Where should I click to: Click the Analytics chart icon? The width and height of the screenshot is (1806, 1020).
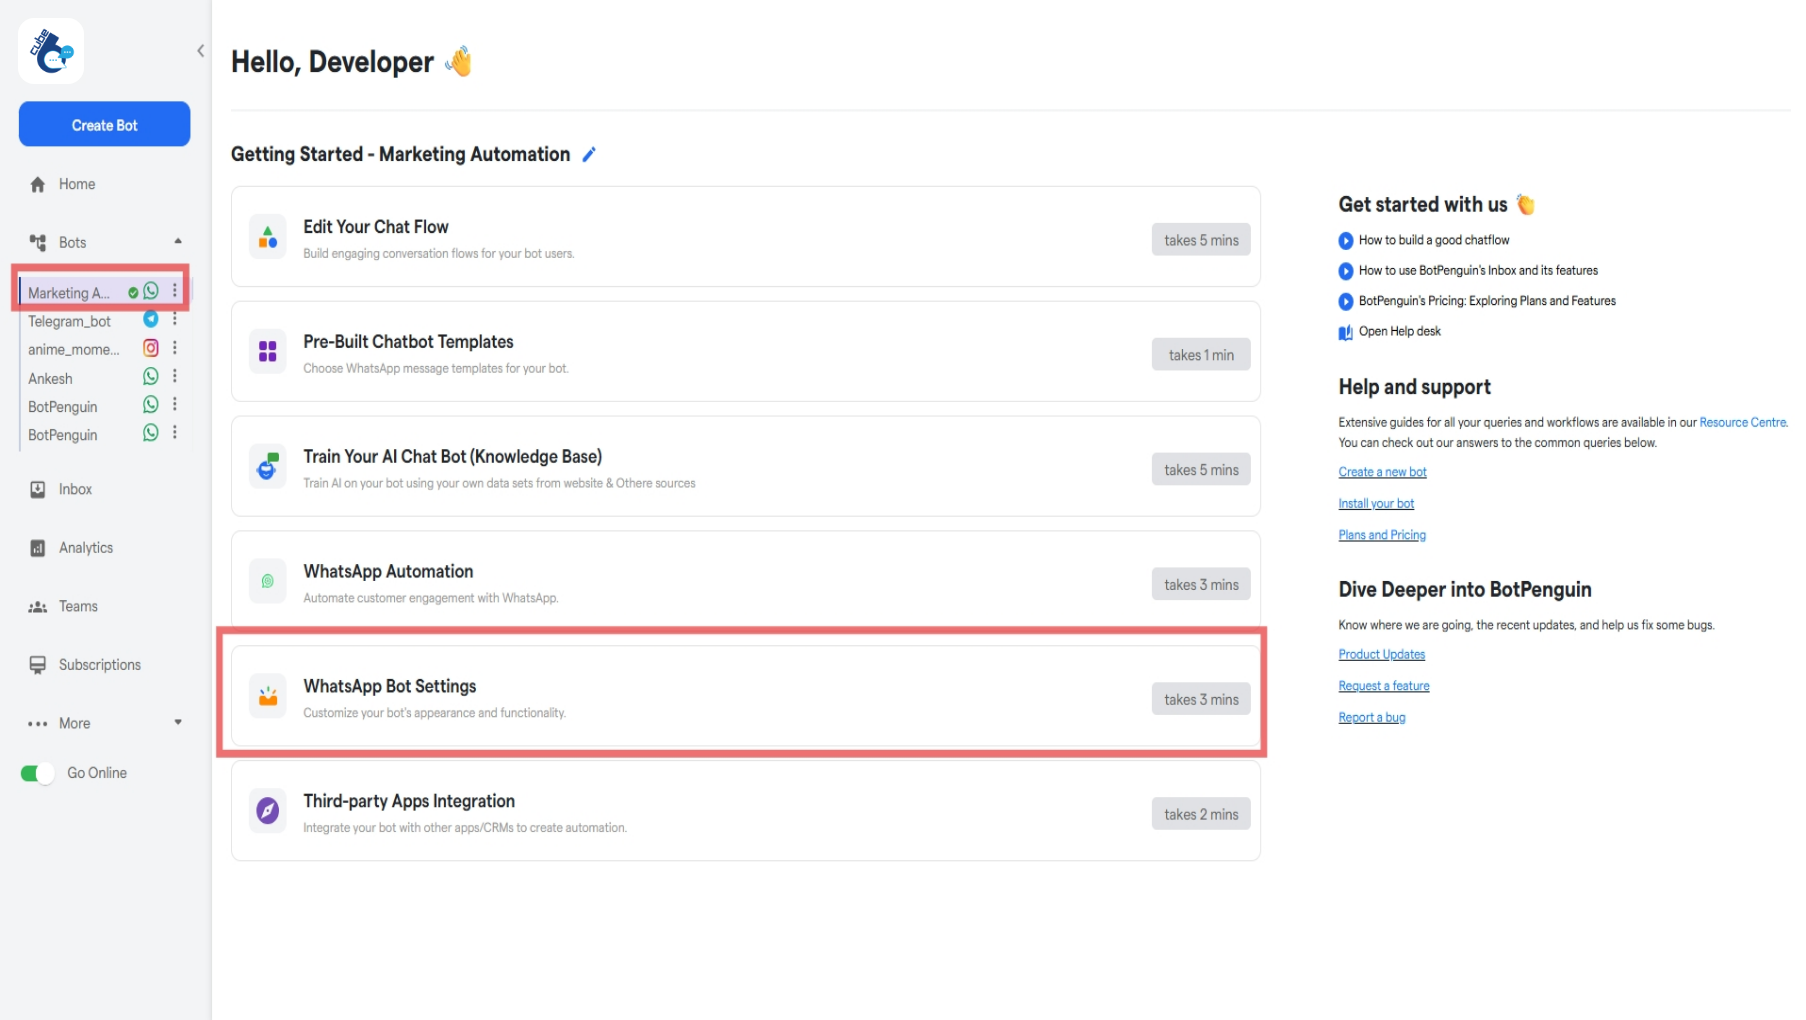(38, 548)
